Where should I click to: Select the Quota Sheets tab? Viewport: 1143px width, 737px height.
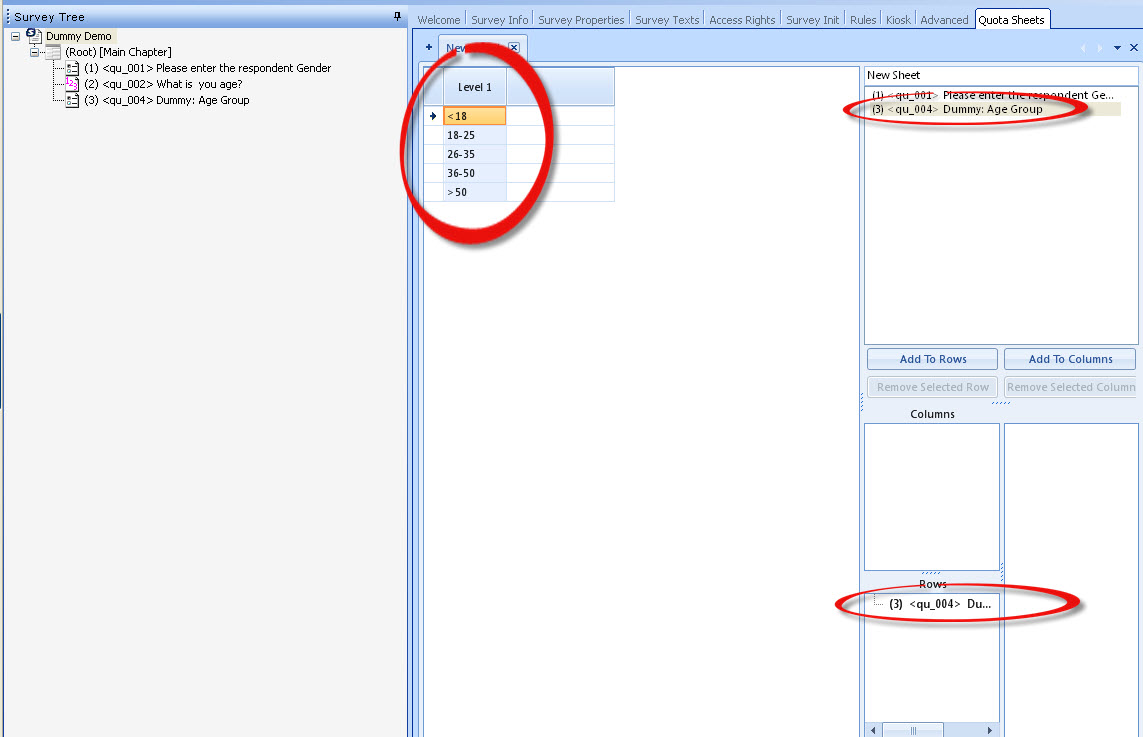[x=1012, y=20]
